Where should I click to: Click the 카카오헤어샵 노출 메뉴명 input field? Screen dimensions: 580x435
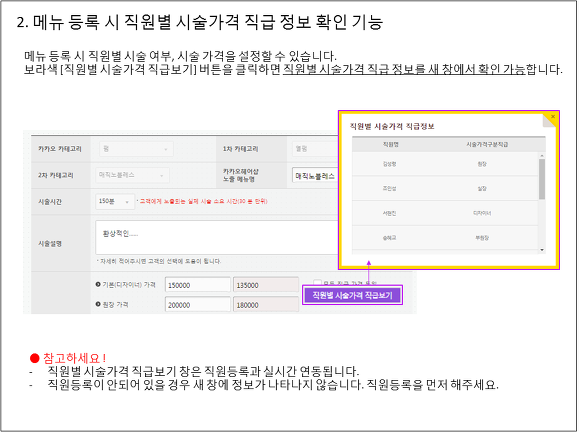coord(315,176)
